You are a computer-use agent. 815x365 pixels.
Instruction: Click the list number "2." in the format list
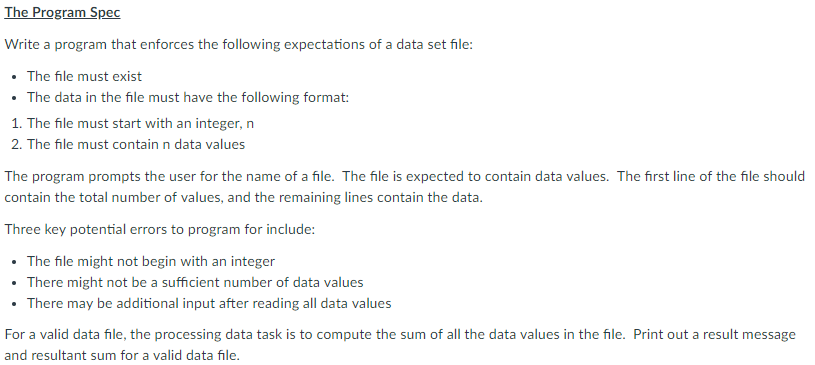17,145
